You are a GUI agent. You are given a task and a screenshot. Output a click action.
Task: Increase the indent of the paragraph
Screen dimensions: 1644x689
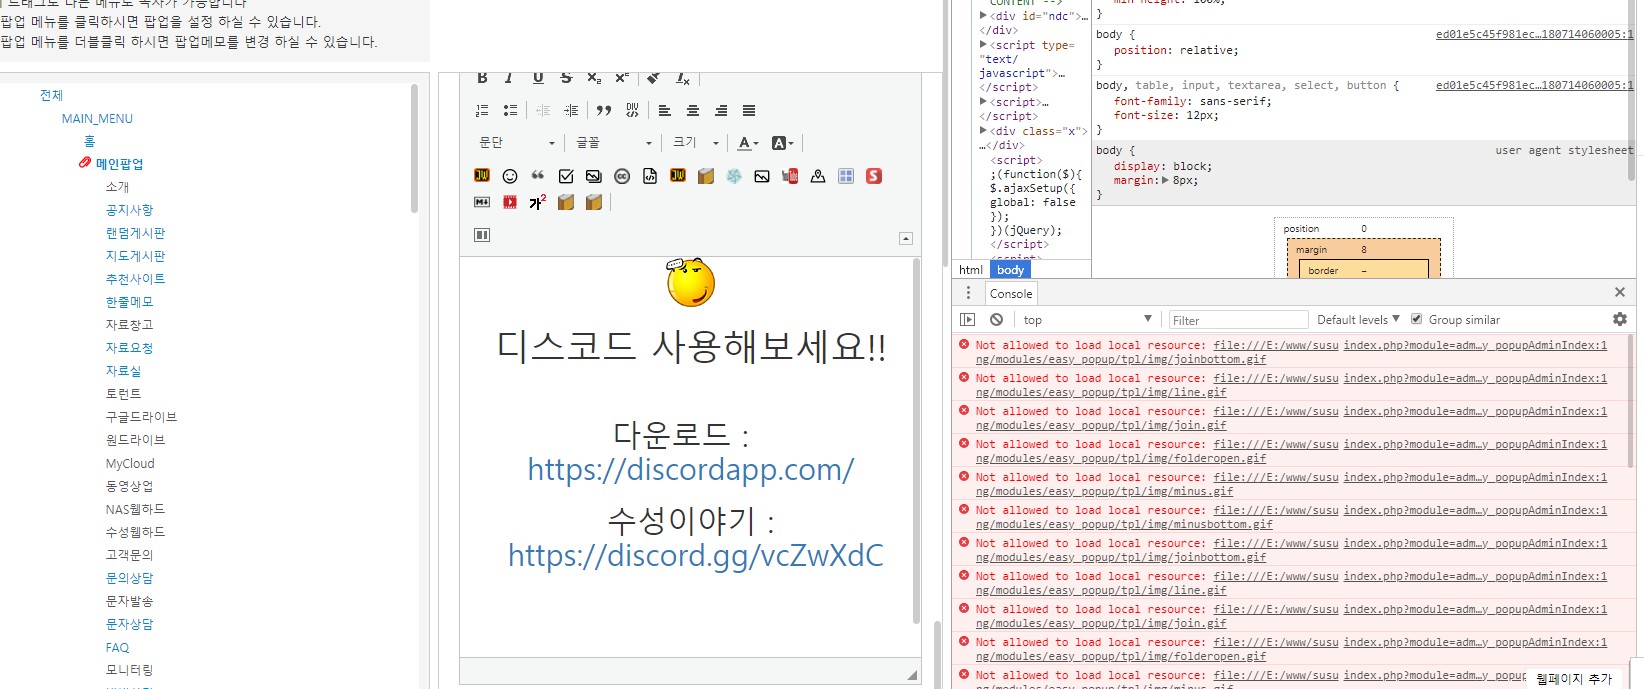coord(571,111)
